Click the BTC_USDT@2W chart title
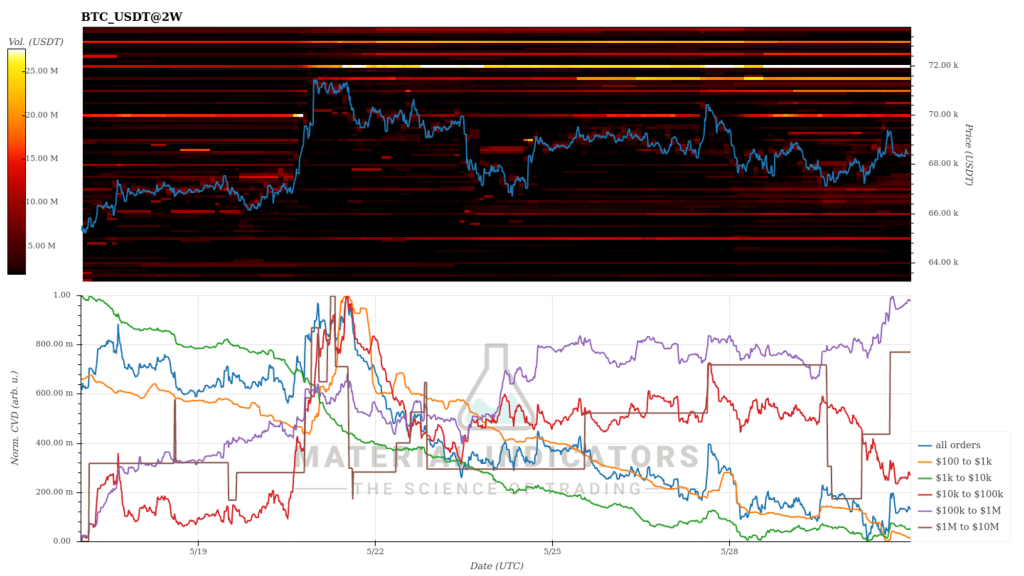 pos(131,17)
